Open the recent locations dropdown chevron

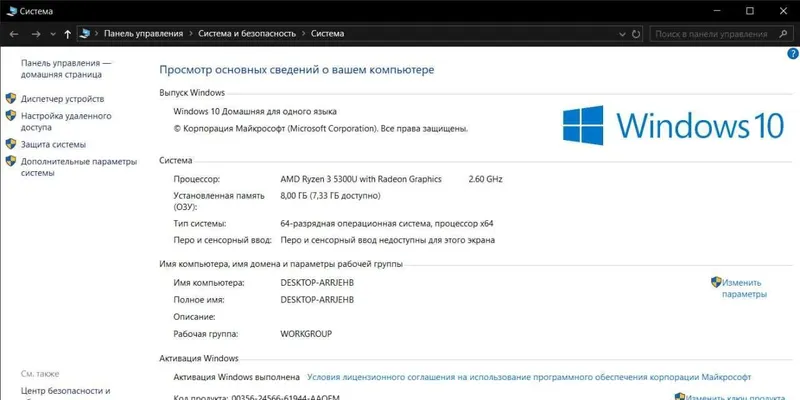coord(53,34)
